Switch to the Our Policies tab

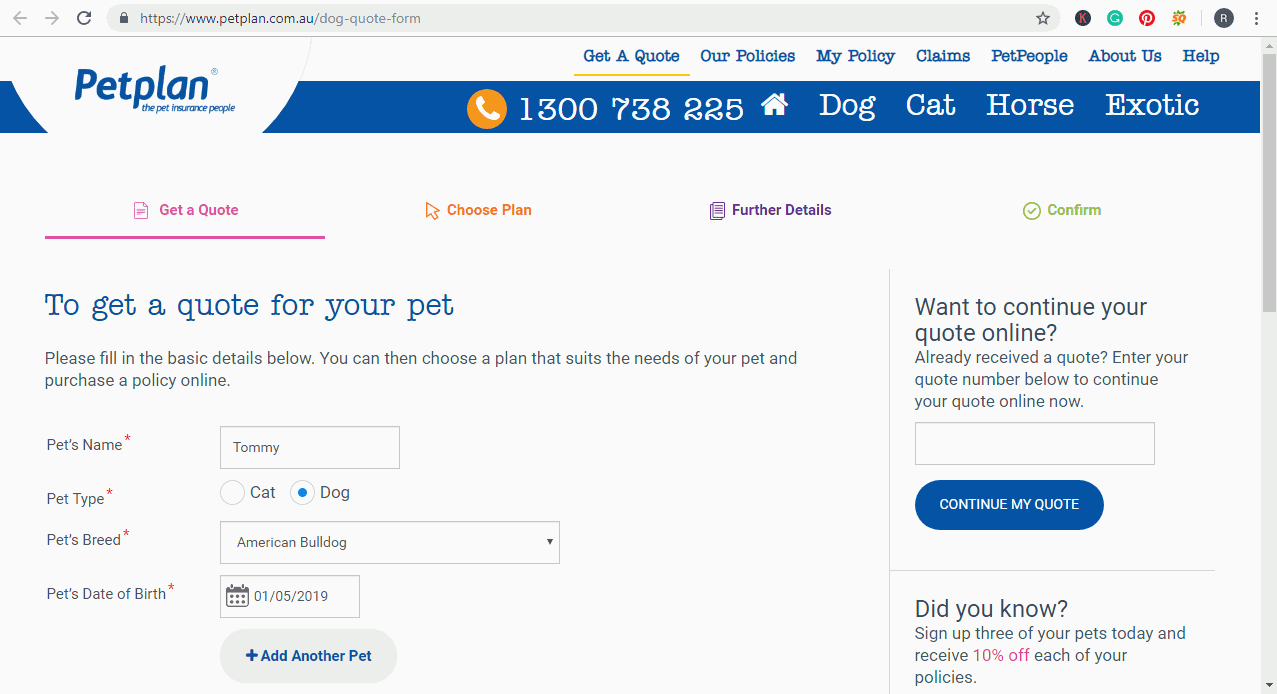[747, 56]
